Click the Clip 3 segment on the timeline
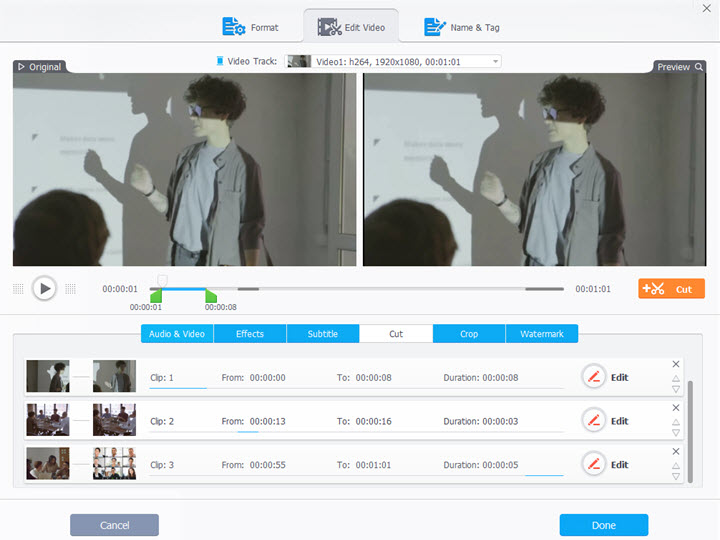 point(545,289)
